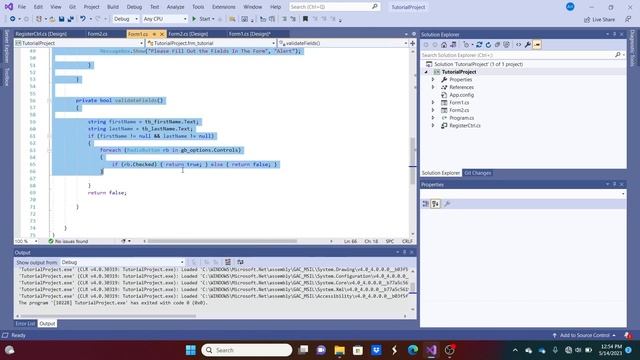Click the Windows Start button on taskbar

[191, 350]
